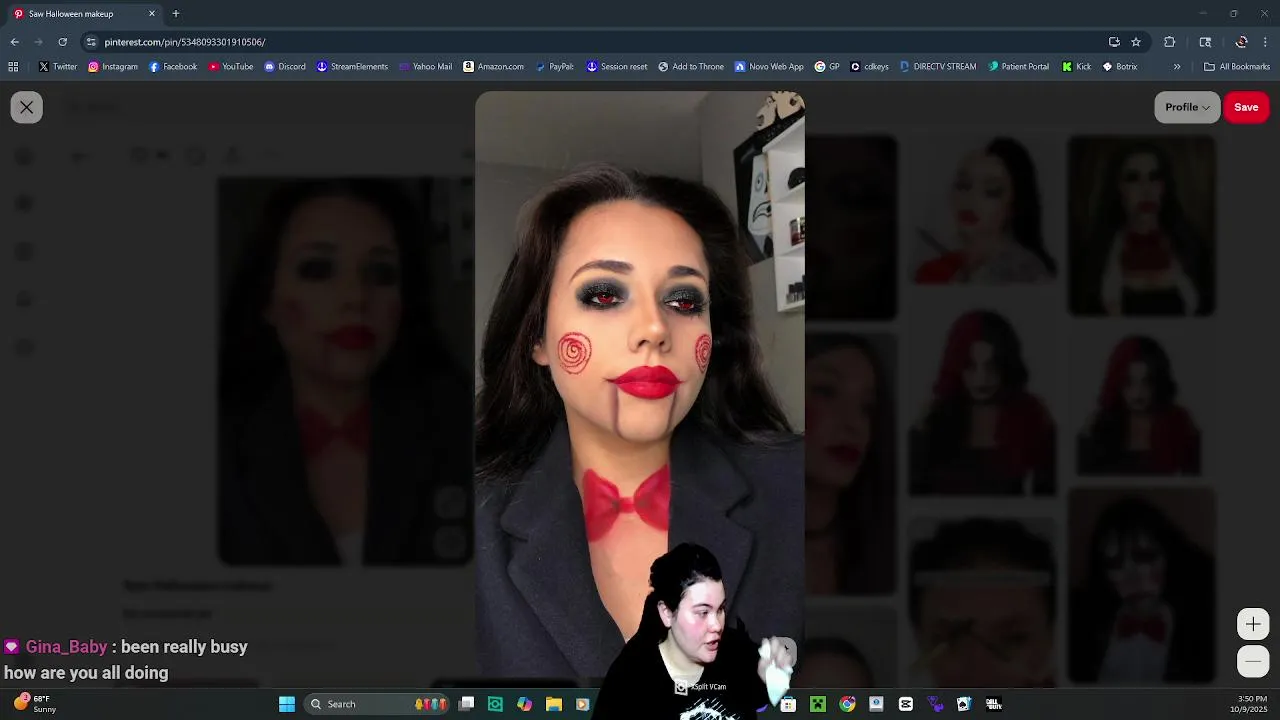Open the StreamElements bookmark
Screen dimensions: 1280x720
point(352,67)
